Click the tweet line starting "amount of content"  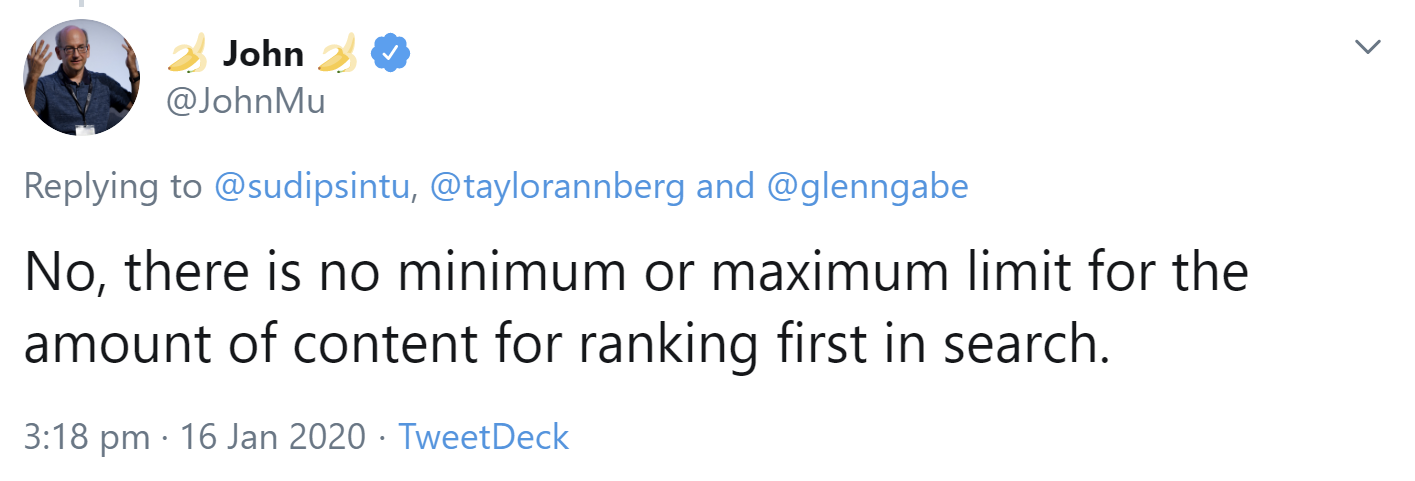(x=566, y=344)
